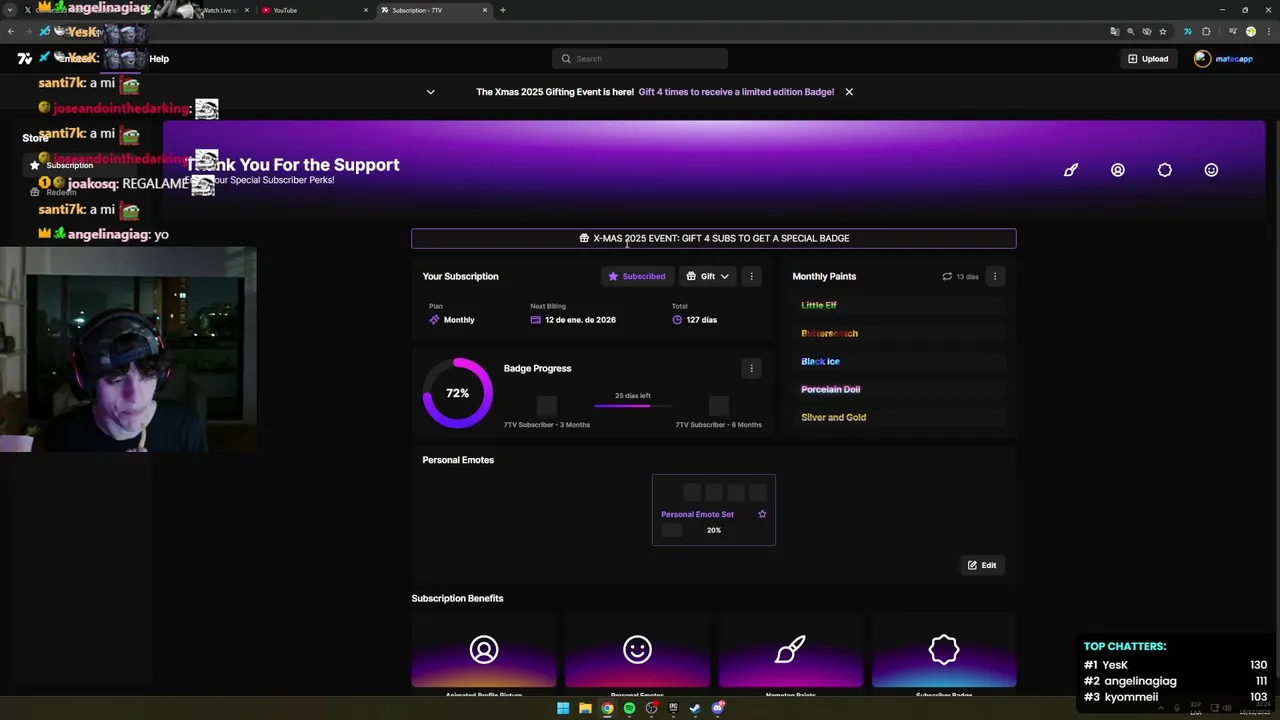Click the 25 días left progress bar
Image resolution: width=1280 pixels, height=720 pixels.
point(632,405)
